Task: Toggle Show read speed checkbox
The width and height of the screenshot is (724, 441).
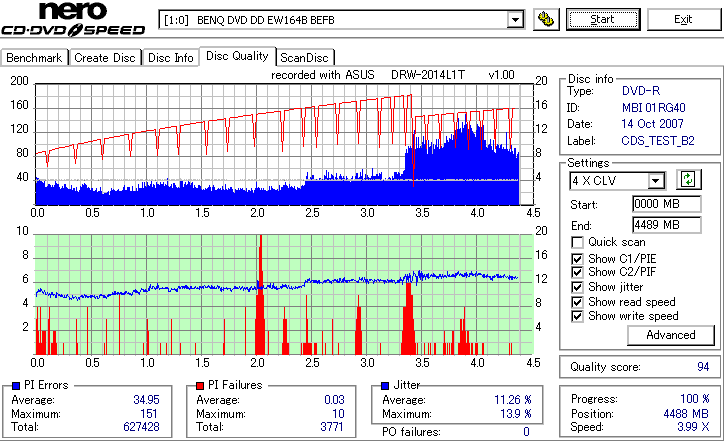Action: coord(577,302)
